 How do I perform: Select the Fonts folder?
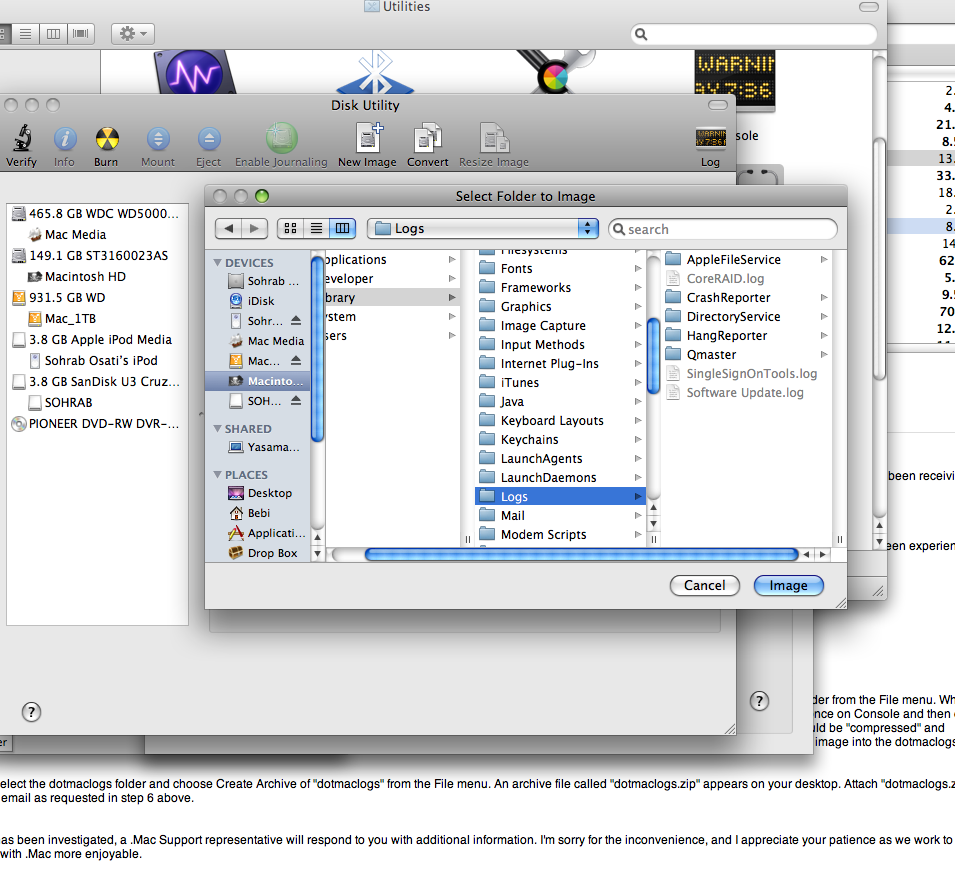pyautogui.click(x=559, y=269)
